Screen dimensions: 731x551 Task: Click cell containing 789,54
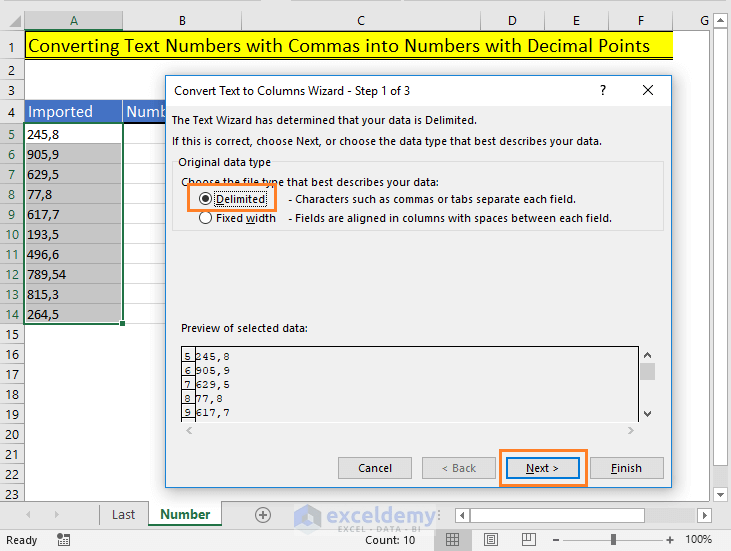[74, 275]
